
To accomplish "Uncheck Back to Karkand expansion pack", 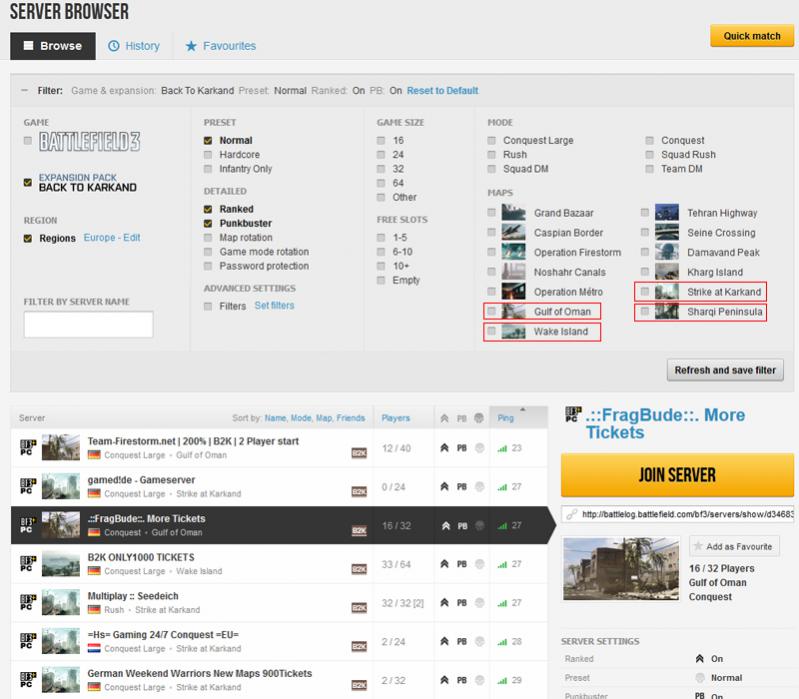I will (28, 182).
